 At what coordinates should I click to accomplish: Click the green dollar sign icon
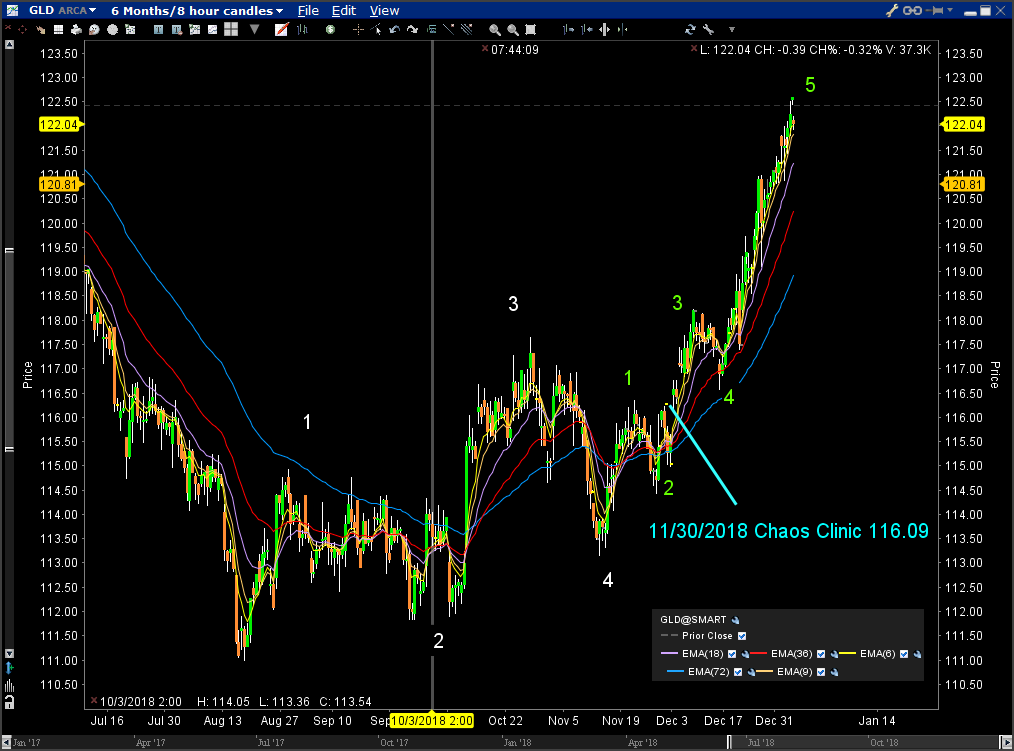pyautogui.click(x=330, y=30)
